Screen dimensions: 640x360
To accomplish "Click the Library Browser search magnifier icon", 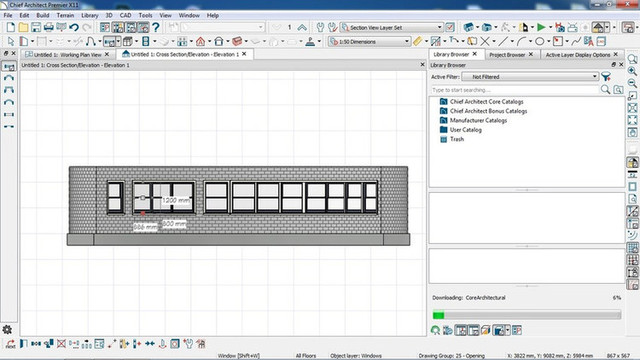I will click(x=605, y=89).
